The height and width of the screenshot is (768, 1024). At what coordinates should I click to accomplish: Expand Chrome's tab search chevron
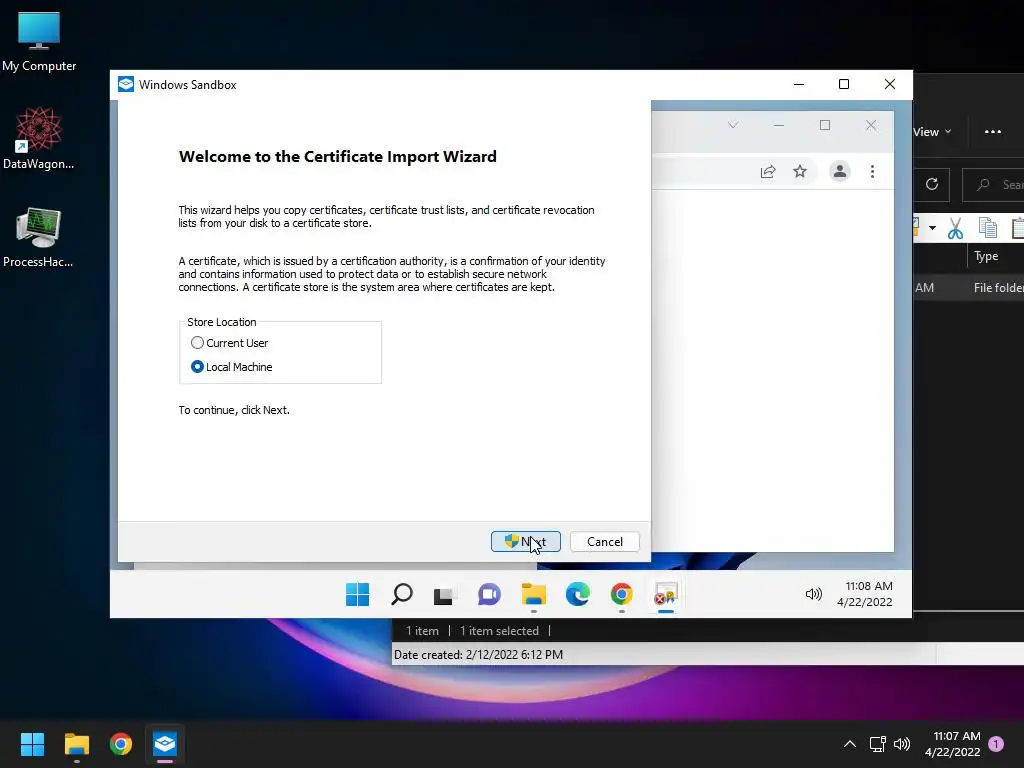(733, 125)
